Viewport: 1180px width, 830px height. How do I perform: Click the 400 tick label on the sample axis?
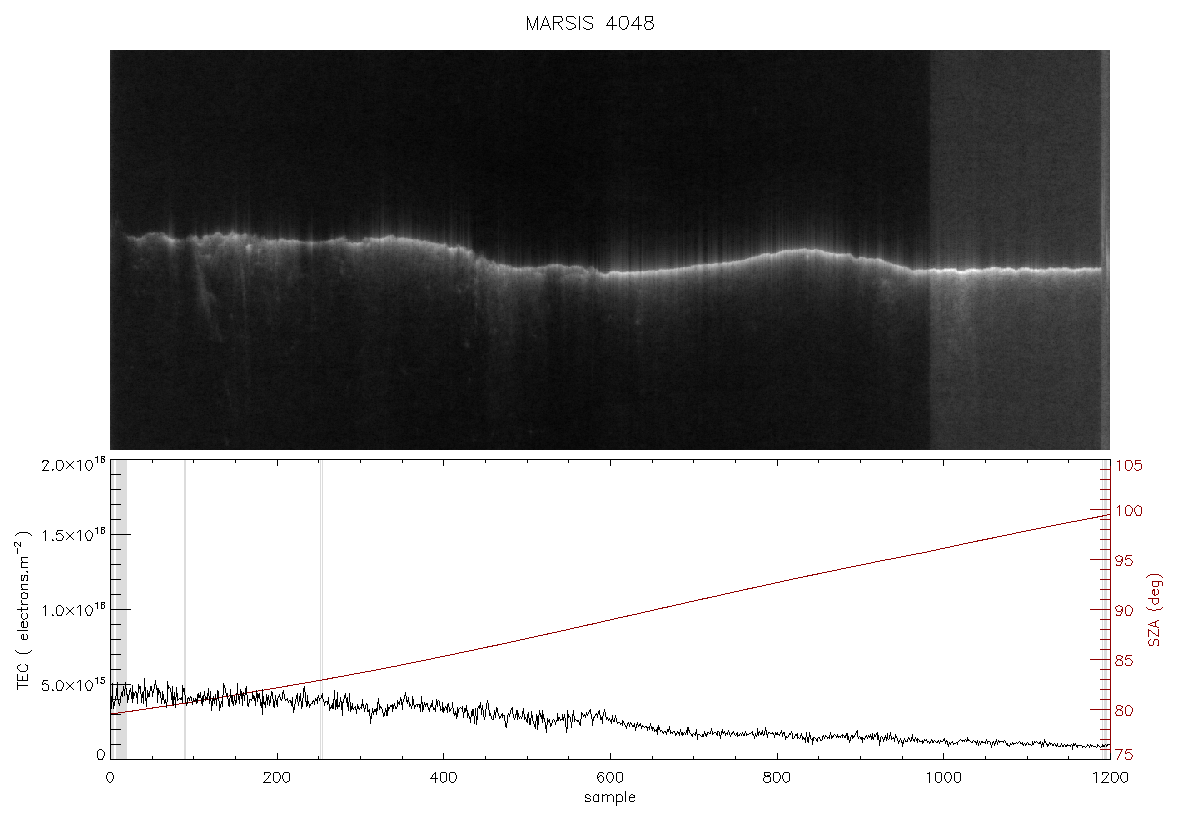click(x=443, y=778)
